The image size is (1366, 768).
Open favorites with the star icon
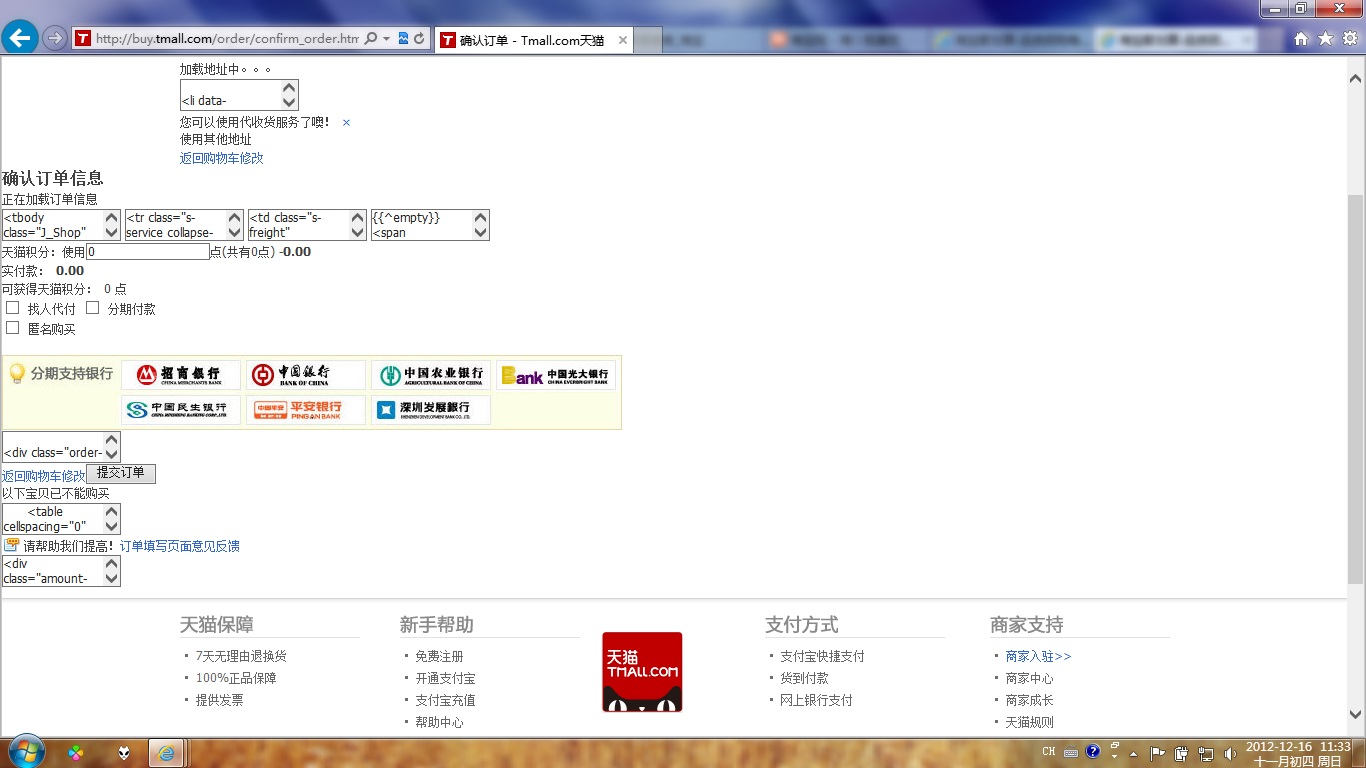pyautogui.click(x=1325, y=39)
